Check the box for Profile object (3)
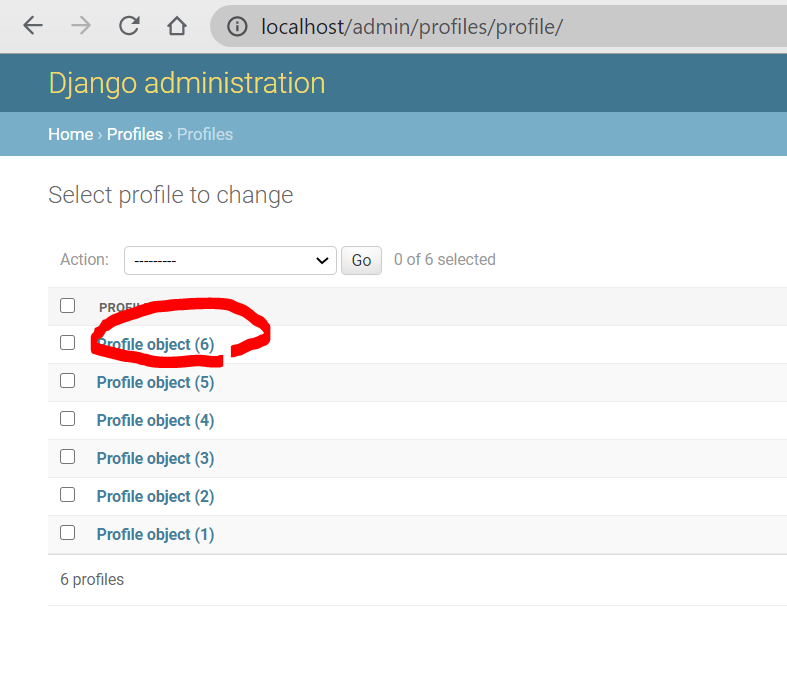Image resolution: width=787 pixels, height=681 pixels. (x=67, y=457)
